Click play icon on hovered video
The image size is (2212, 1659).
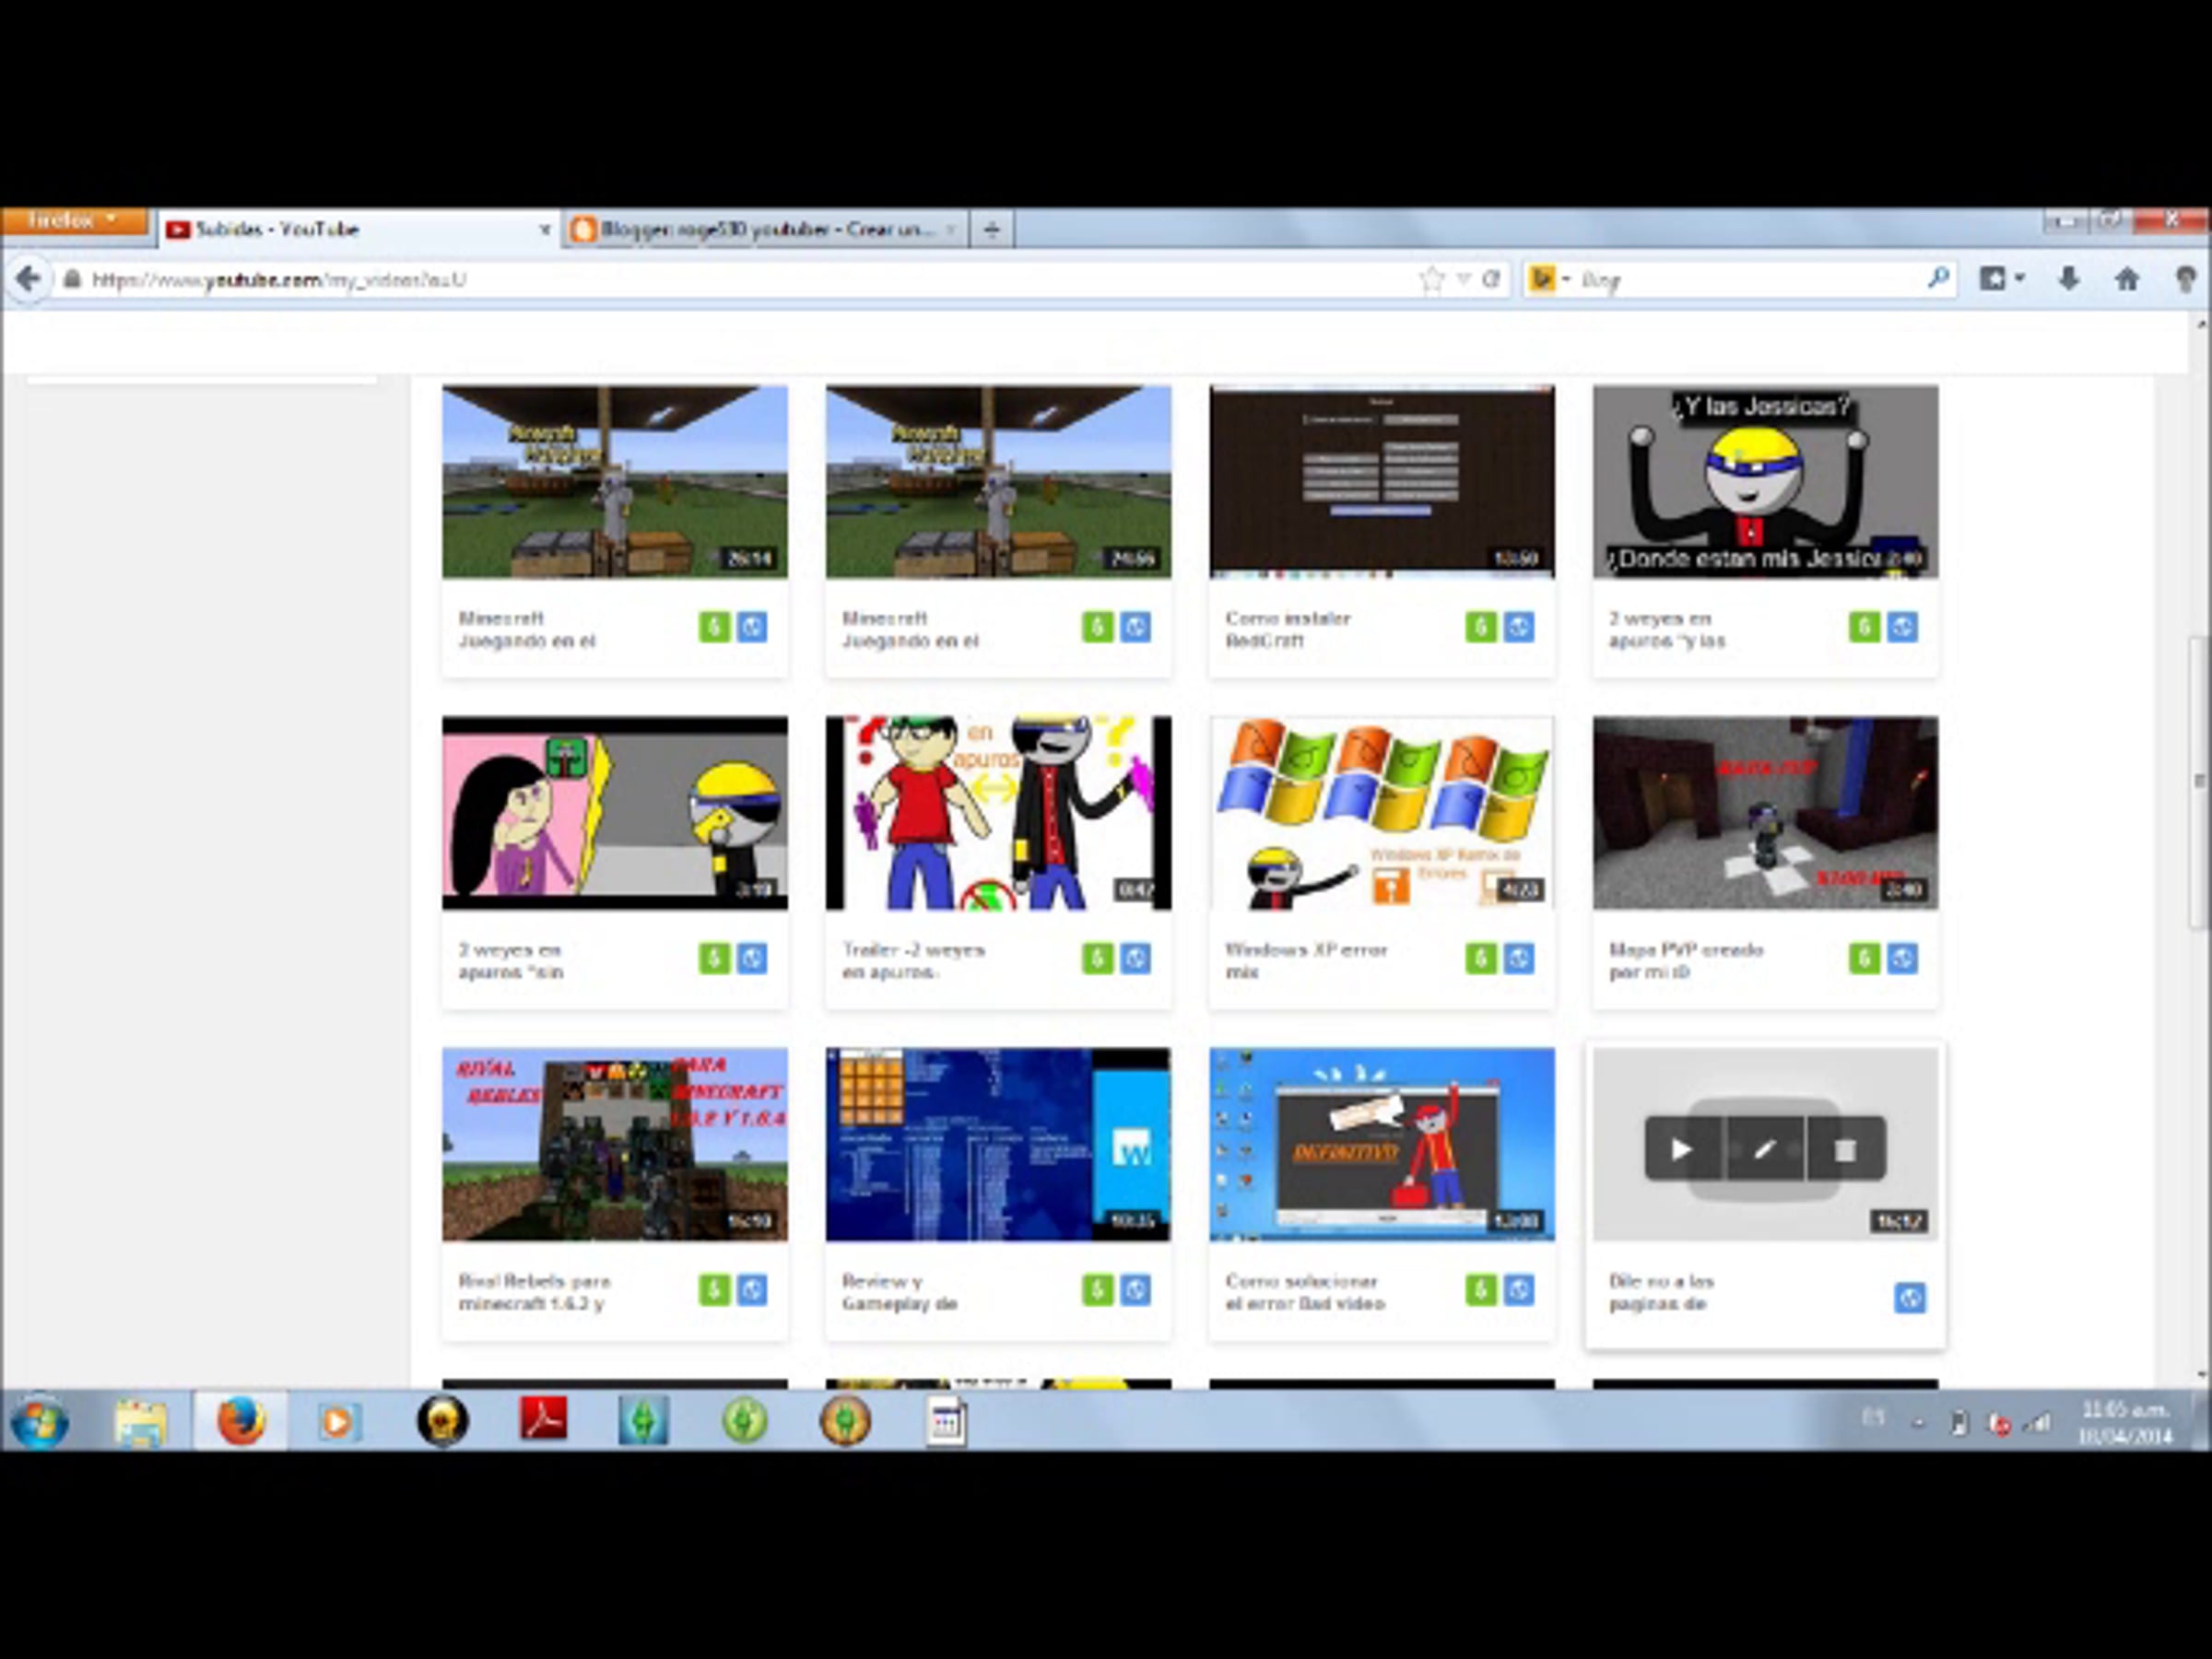point(1681,1149)
